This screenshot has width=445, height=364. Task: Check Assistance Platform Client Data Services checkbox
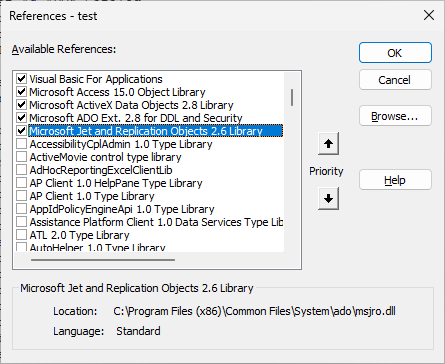click(x=21, y=222)
